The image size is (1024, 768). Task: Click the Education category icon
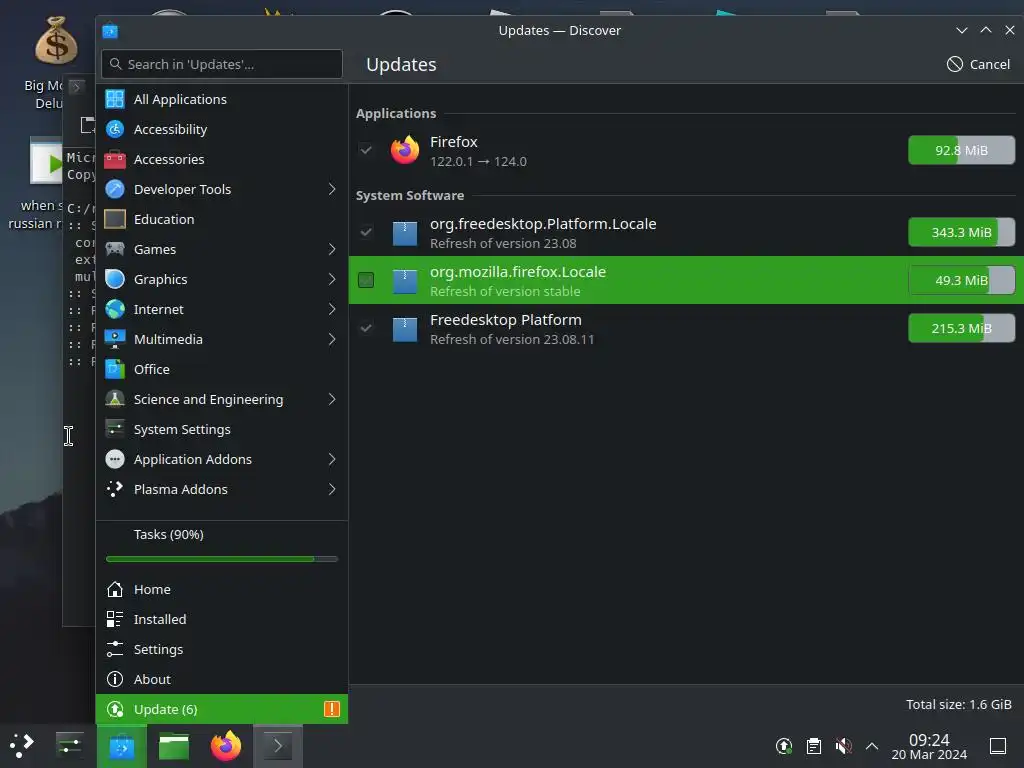[115, 219]
